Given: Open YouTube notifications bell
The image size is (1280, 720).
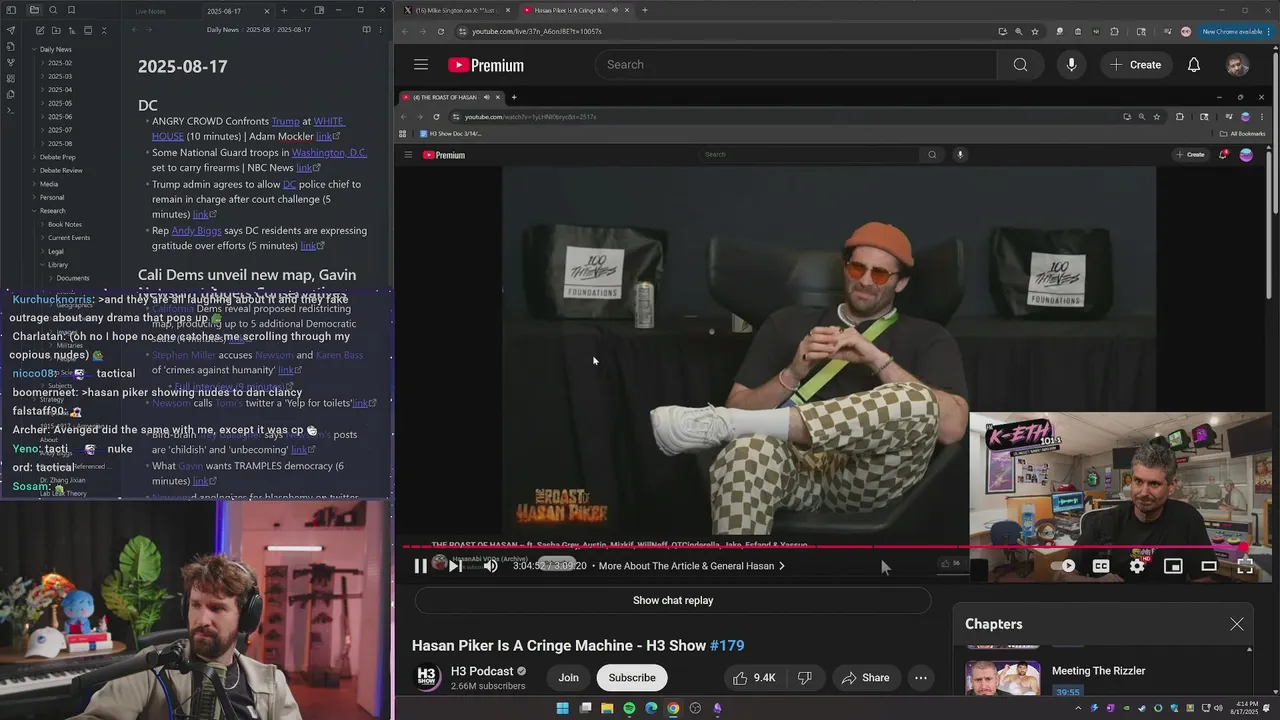Looking at the screenshot, I should click(x=1194, y=65).
